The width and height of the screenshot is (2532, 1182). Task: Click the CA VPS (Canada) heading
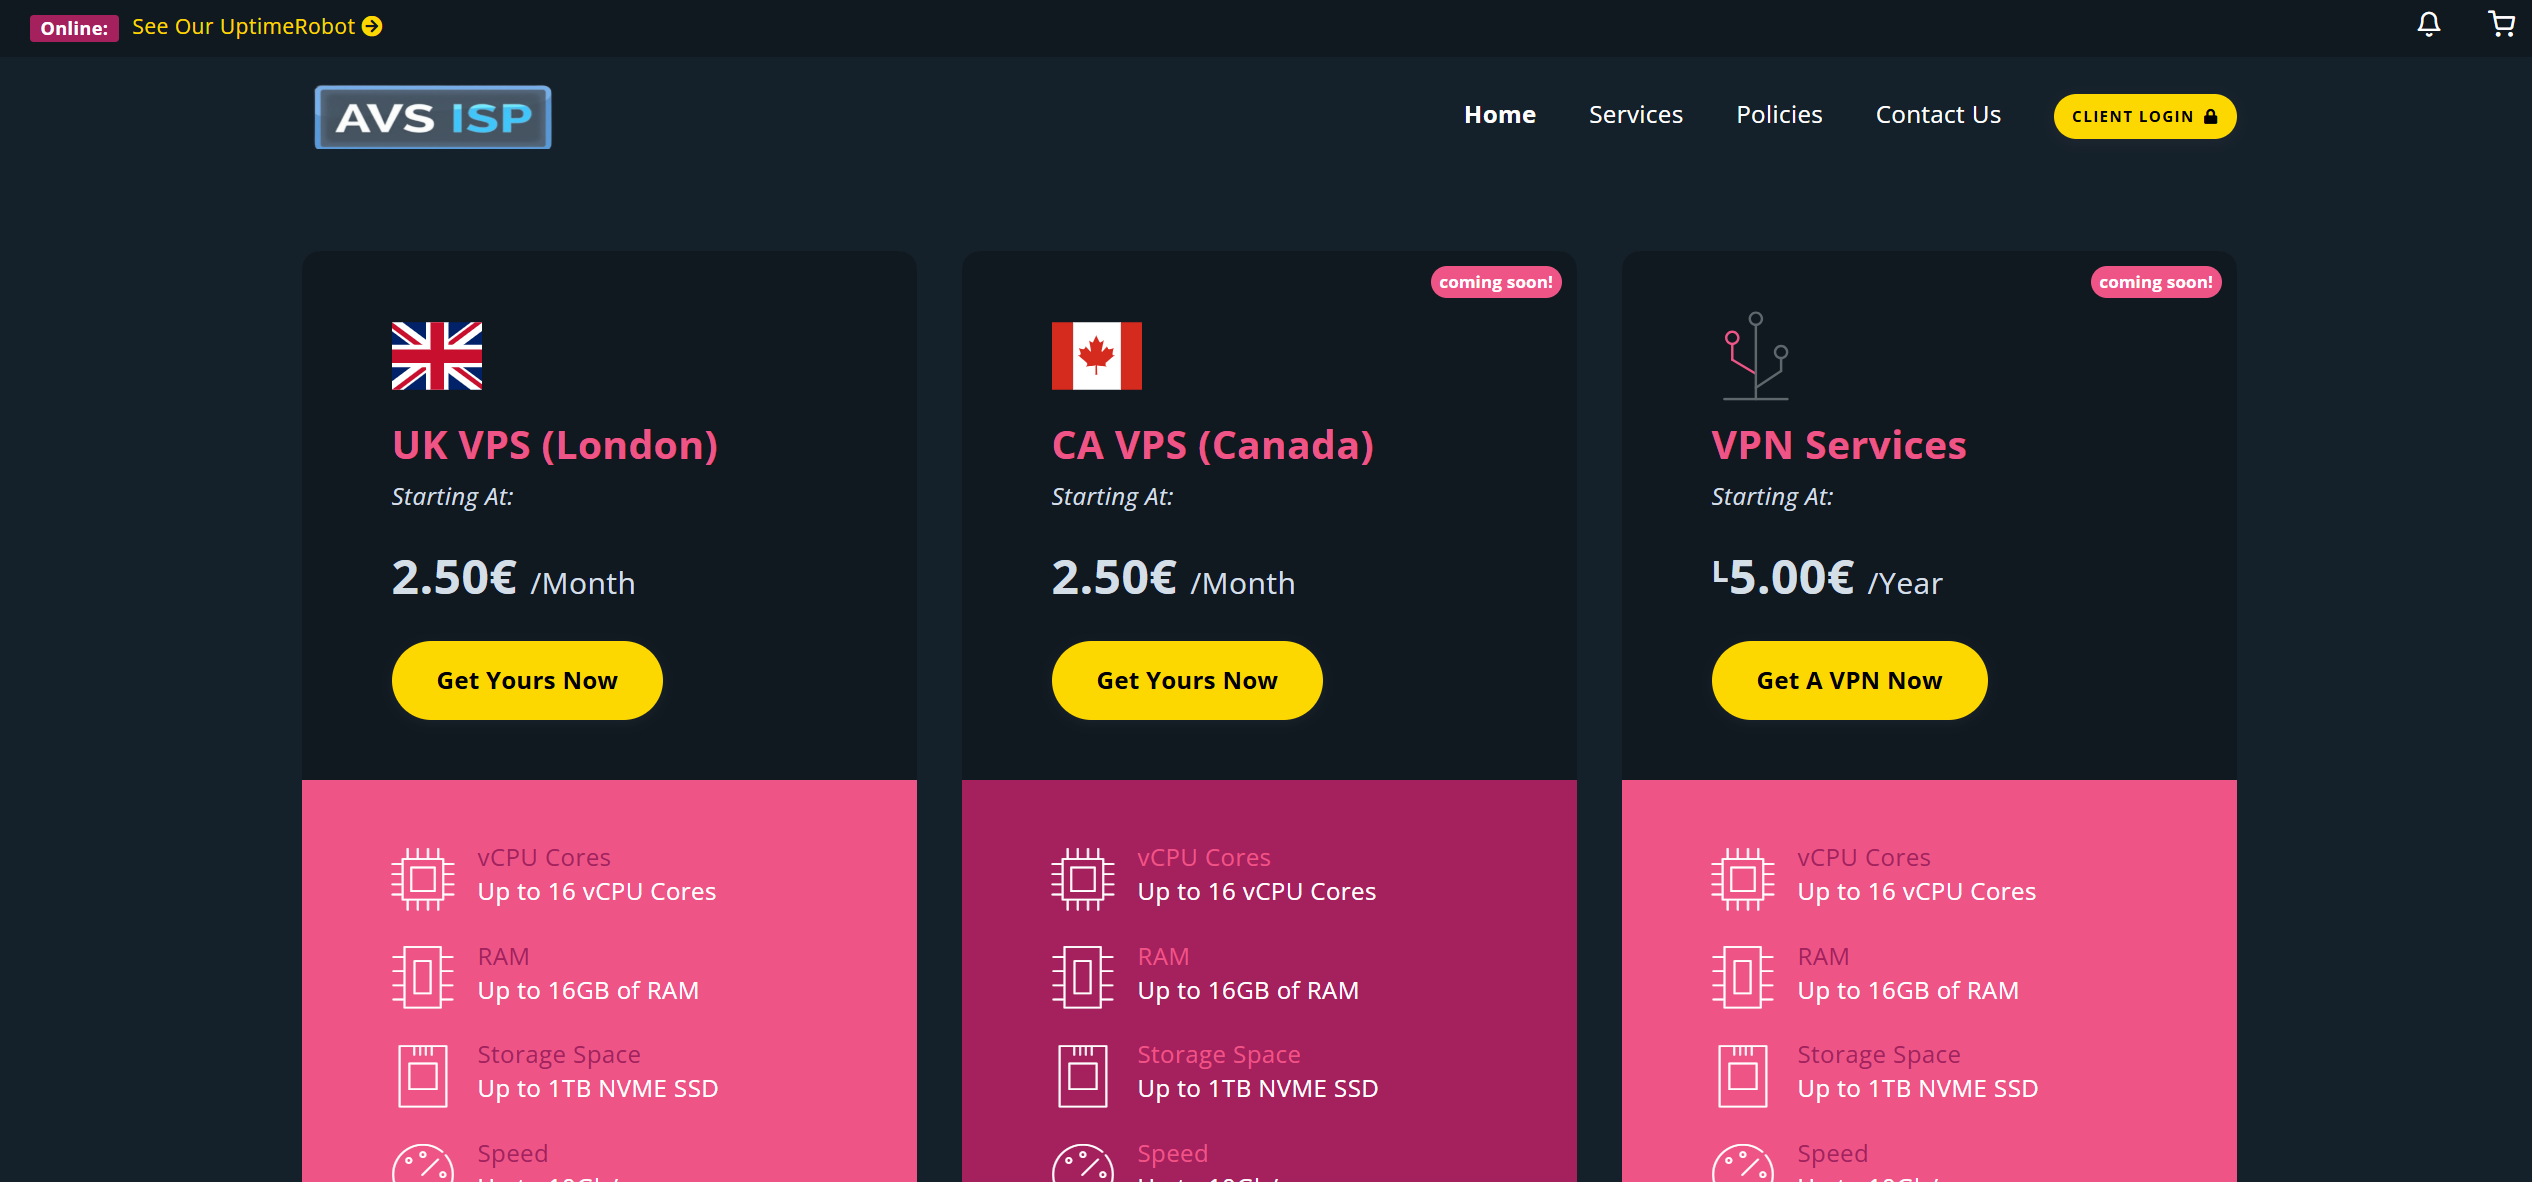click(1213, 445)
